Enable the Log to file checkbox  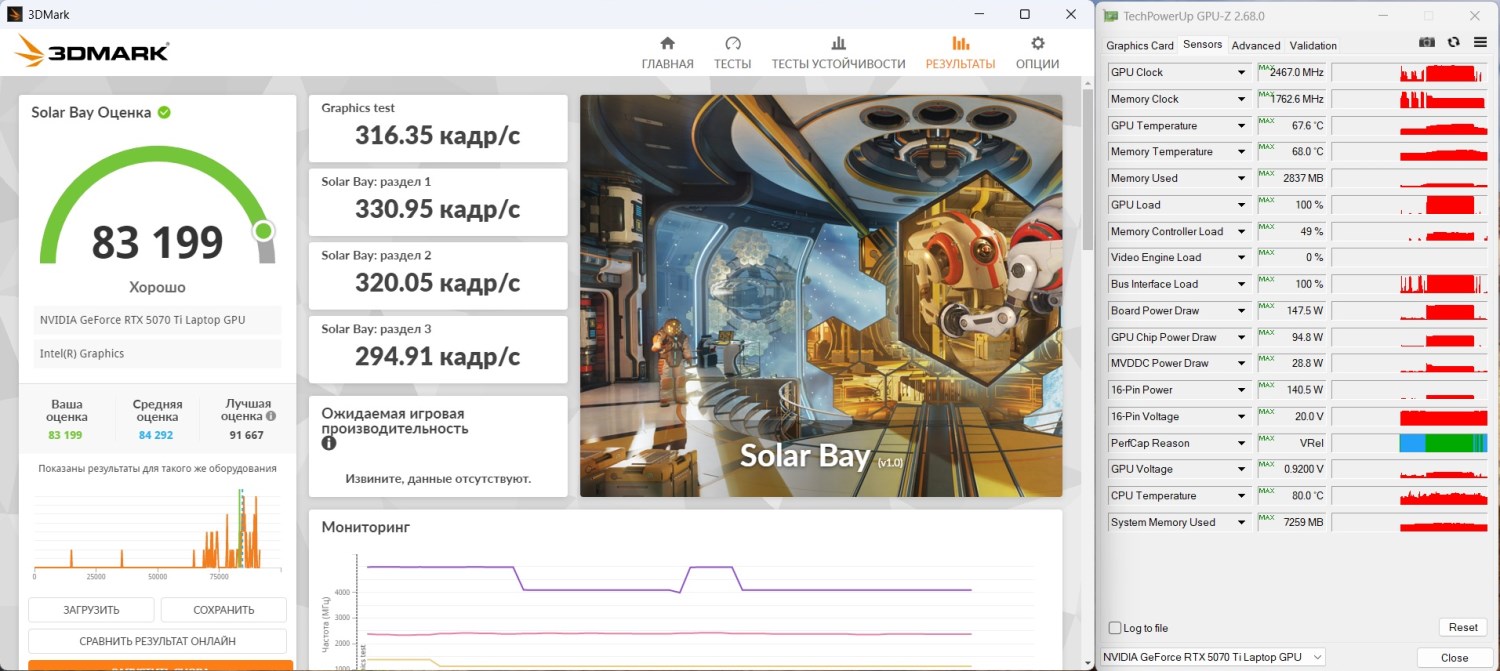point(1115,628)
